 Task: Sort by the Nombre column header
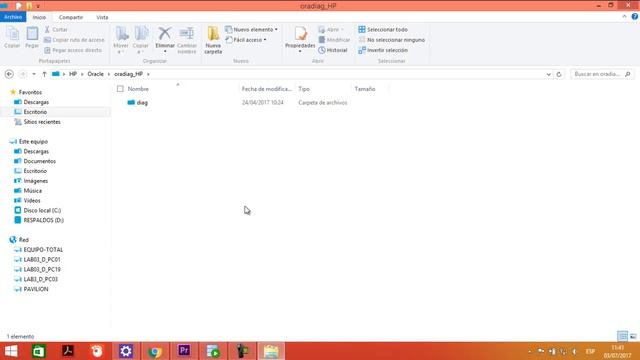click(x=138, y=89)
